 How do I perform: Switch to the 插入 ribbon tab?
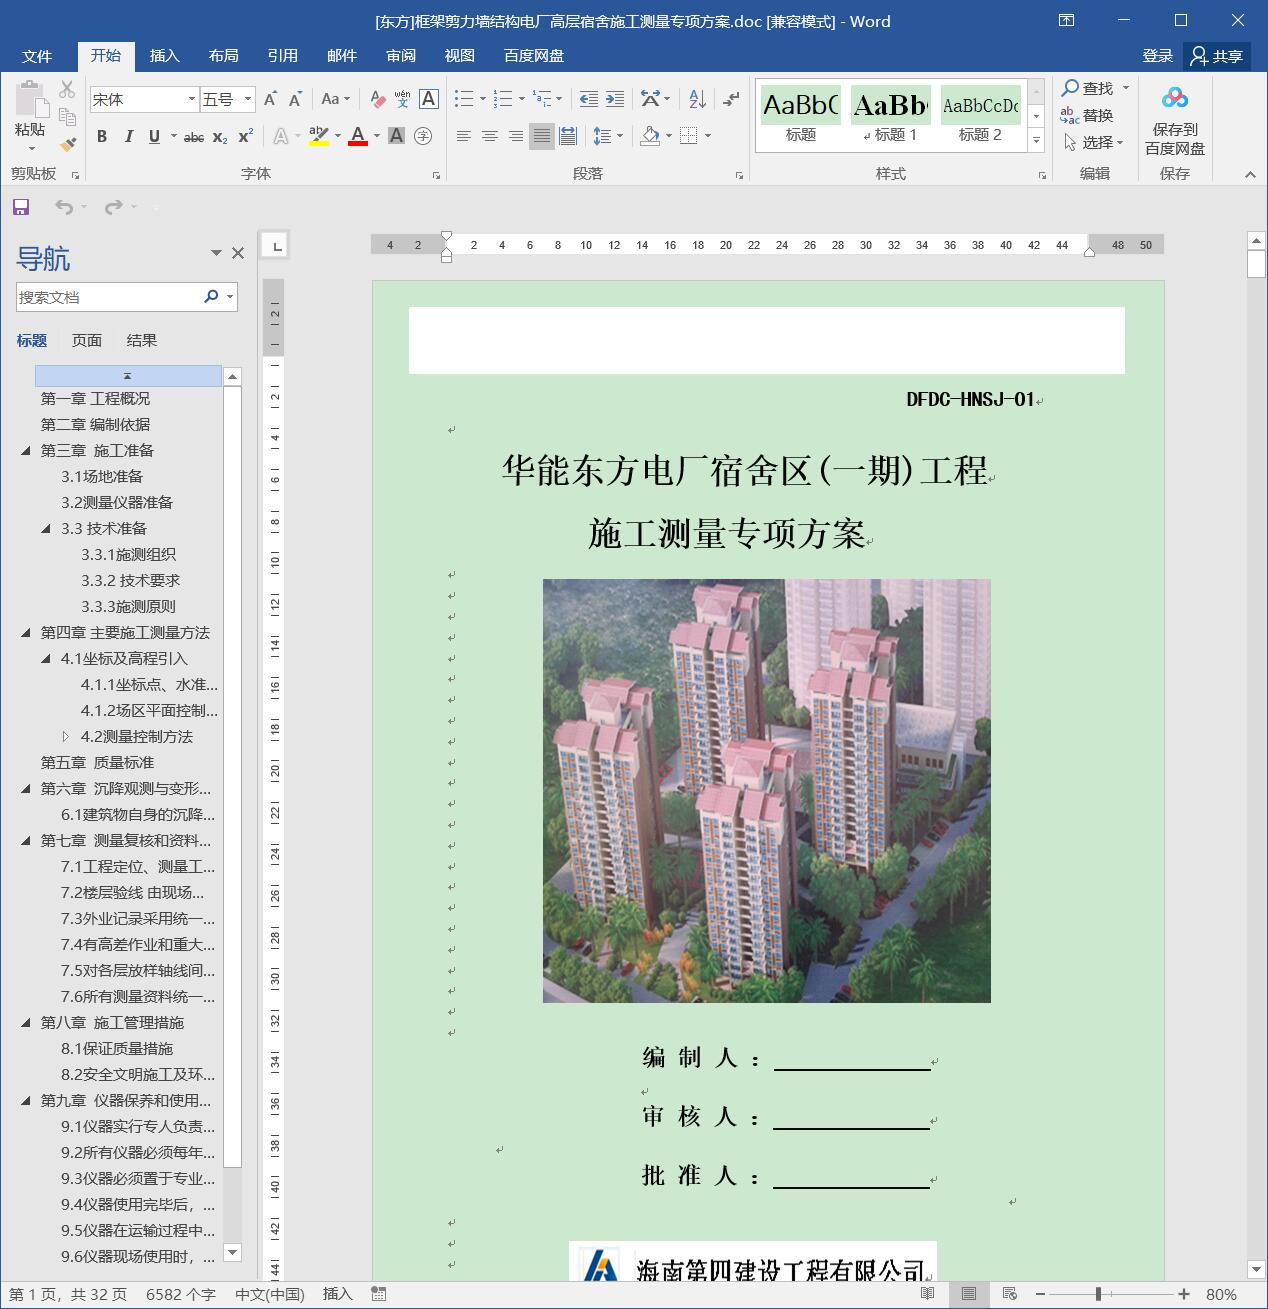pos(165,56)
